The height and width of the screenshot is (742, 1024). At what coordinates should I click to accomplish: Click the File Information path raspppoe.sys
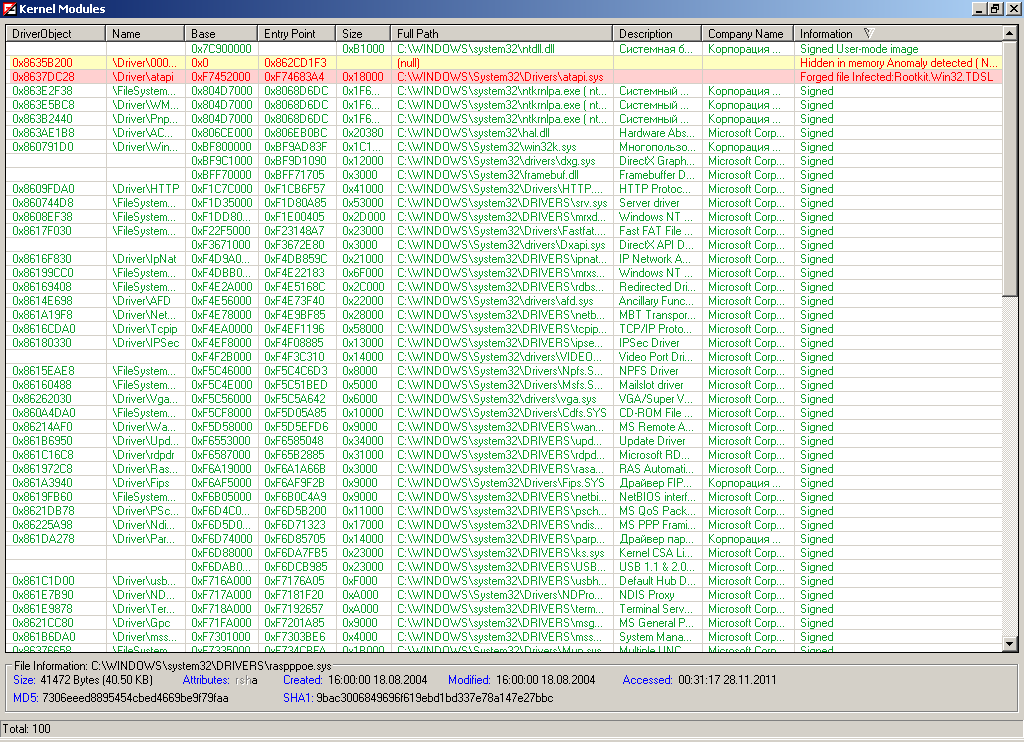[211, 666]
